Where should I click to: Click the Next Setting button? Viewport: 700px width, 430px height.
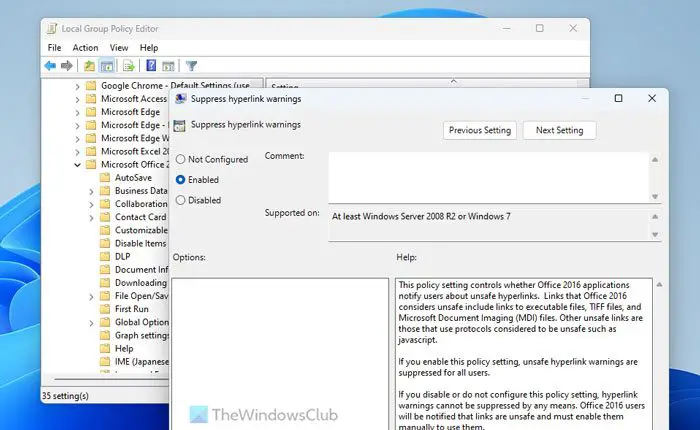(559, 130)
